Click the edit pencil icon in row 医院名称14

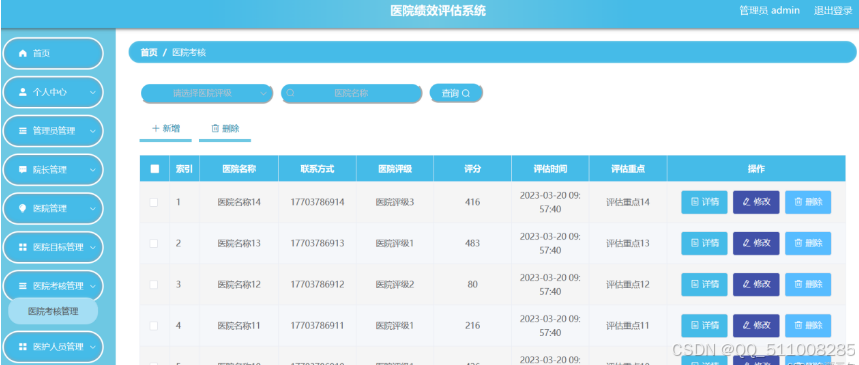[x=746, y=202]
